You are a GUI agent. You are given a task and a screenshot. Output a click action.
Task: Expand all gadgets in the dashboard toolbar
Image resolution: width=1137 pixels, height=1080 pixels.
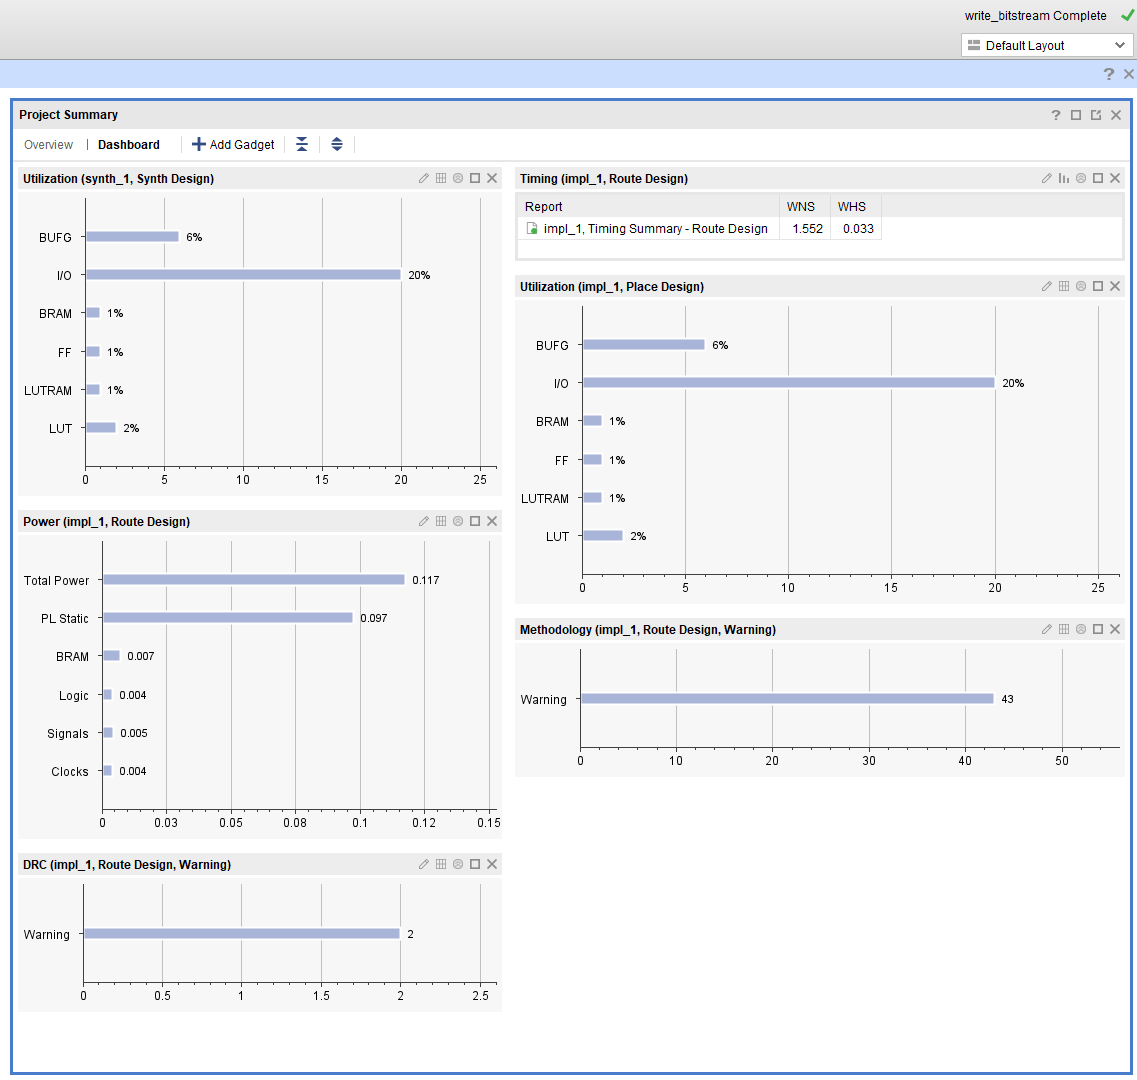(336, 144)
